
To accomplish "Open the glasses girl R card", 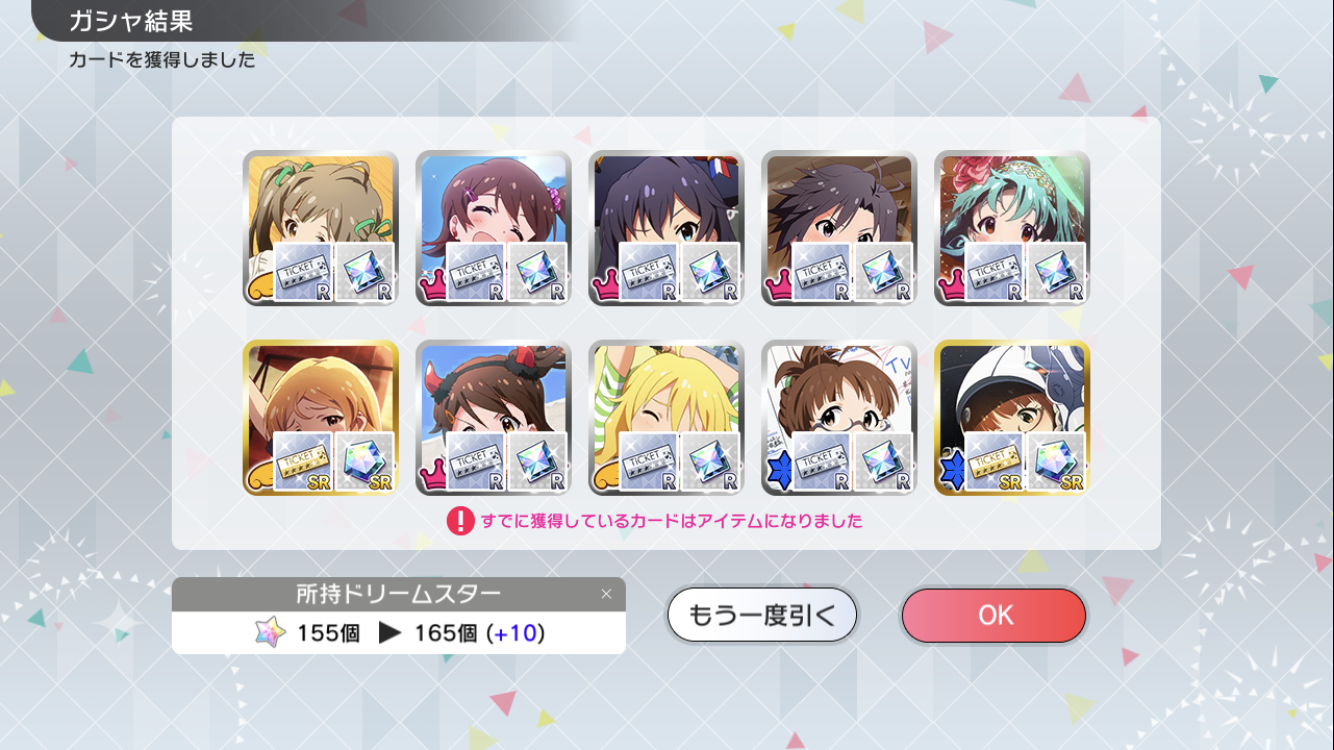I will [839, 418].
